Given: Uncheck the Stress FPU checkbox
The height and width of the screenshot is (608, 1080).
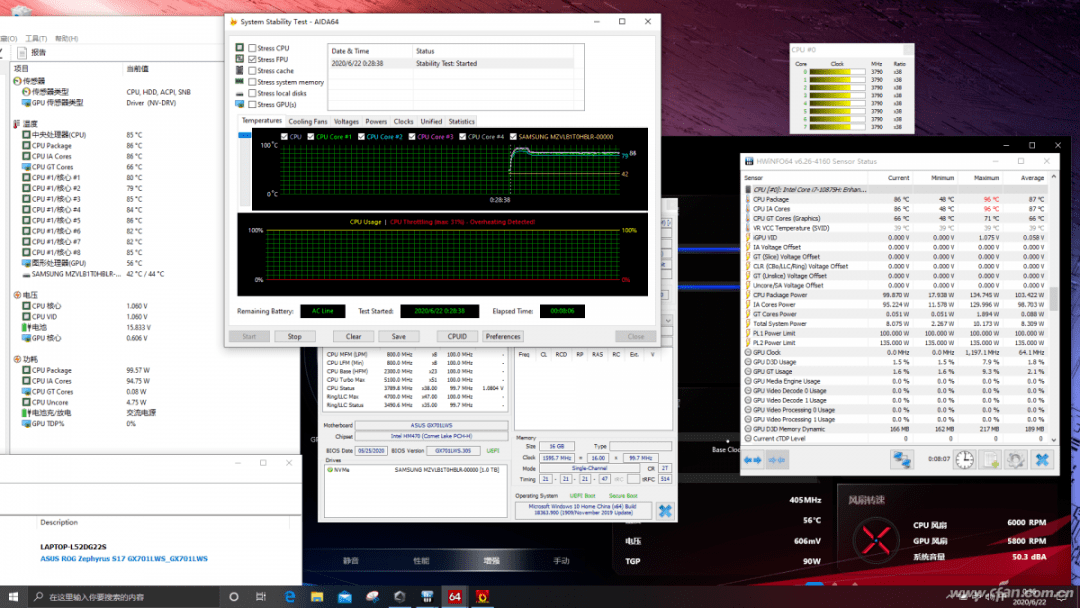Looking at the screenshot, I should point(253,60).
